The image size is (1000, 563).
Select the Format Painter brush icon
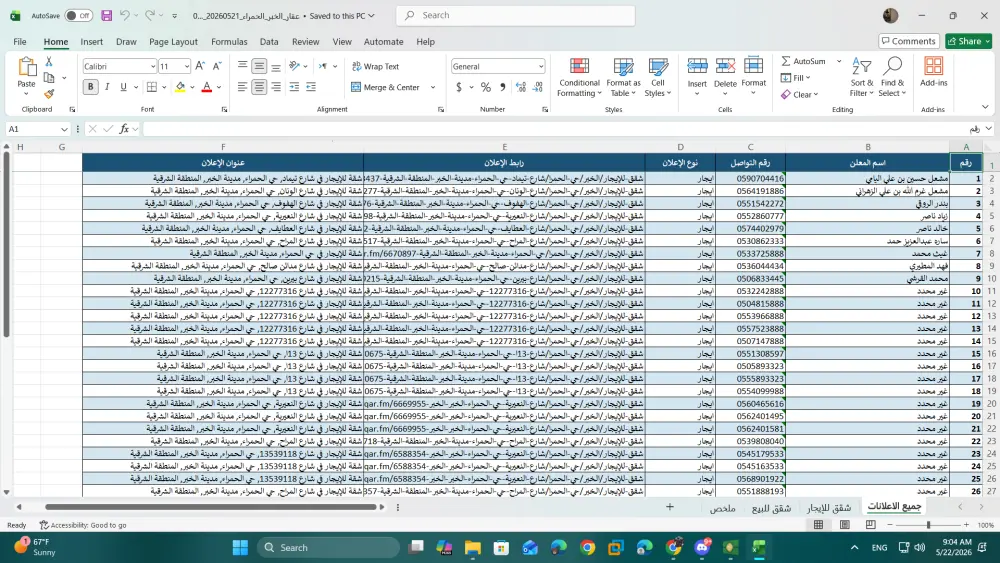tap(49, 94)
